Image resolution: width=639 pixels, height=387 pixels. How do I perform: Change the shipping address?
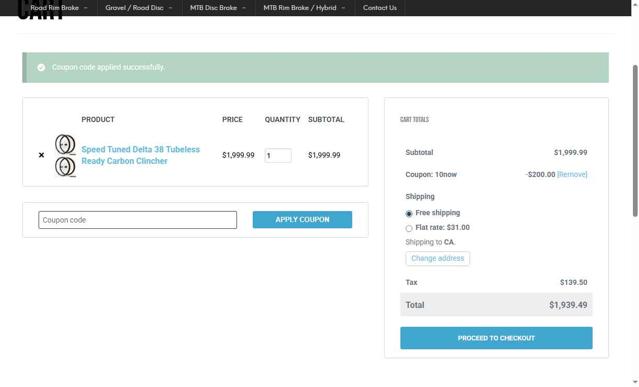(437, 258)
